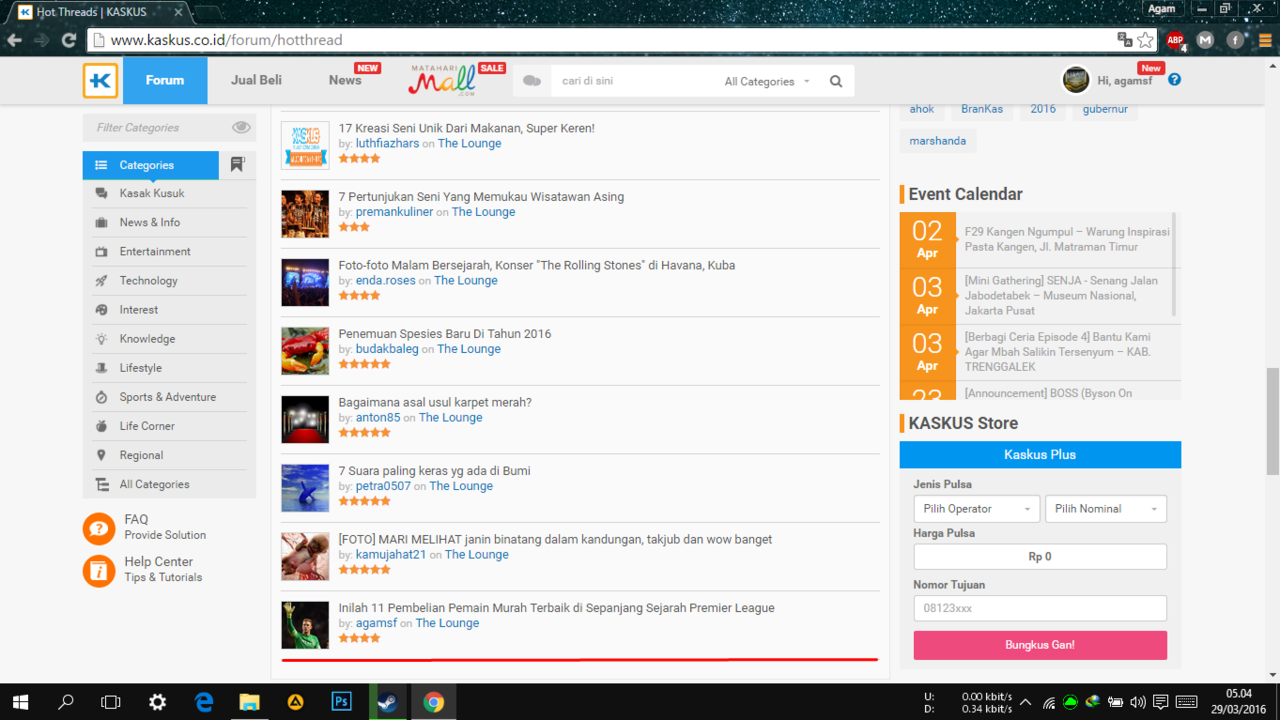Open Photoshop from the taskbar
Viewport: 1280px width, 720px height.
341,702
